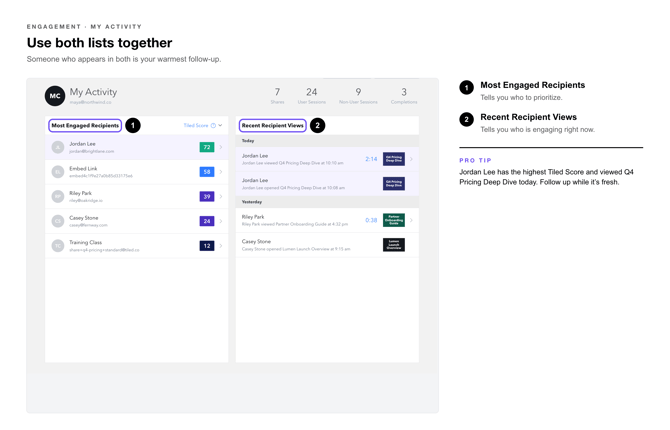
Task: Select the Training Class recipient name
Action: 85,242
